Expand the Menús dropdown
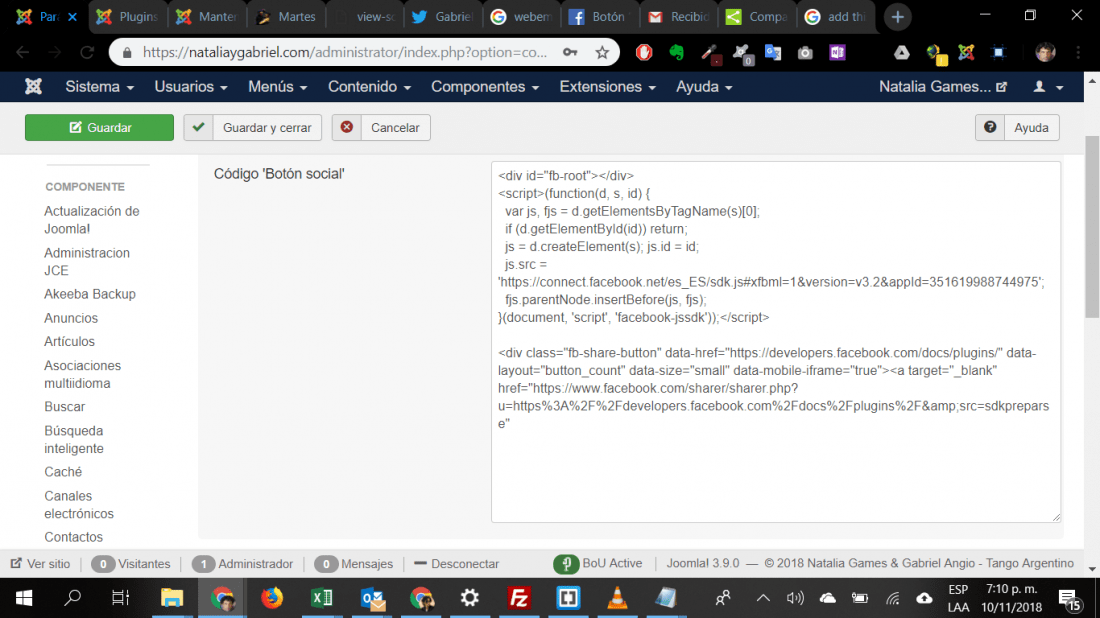The image size is (1100, 618). (x=278, y=87)
